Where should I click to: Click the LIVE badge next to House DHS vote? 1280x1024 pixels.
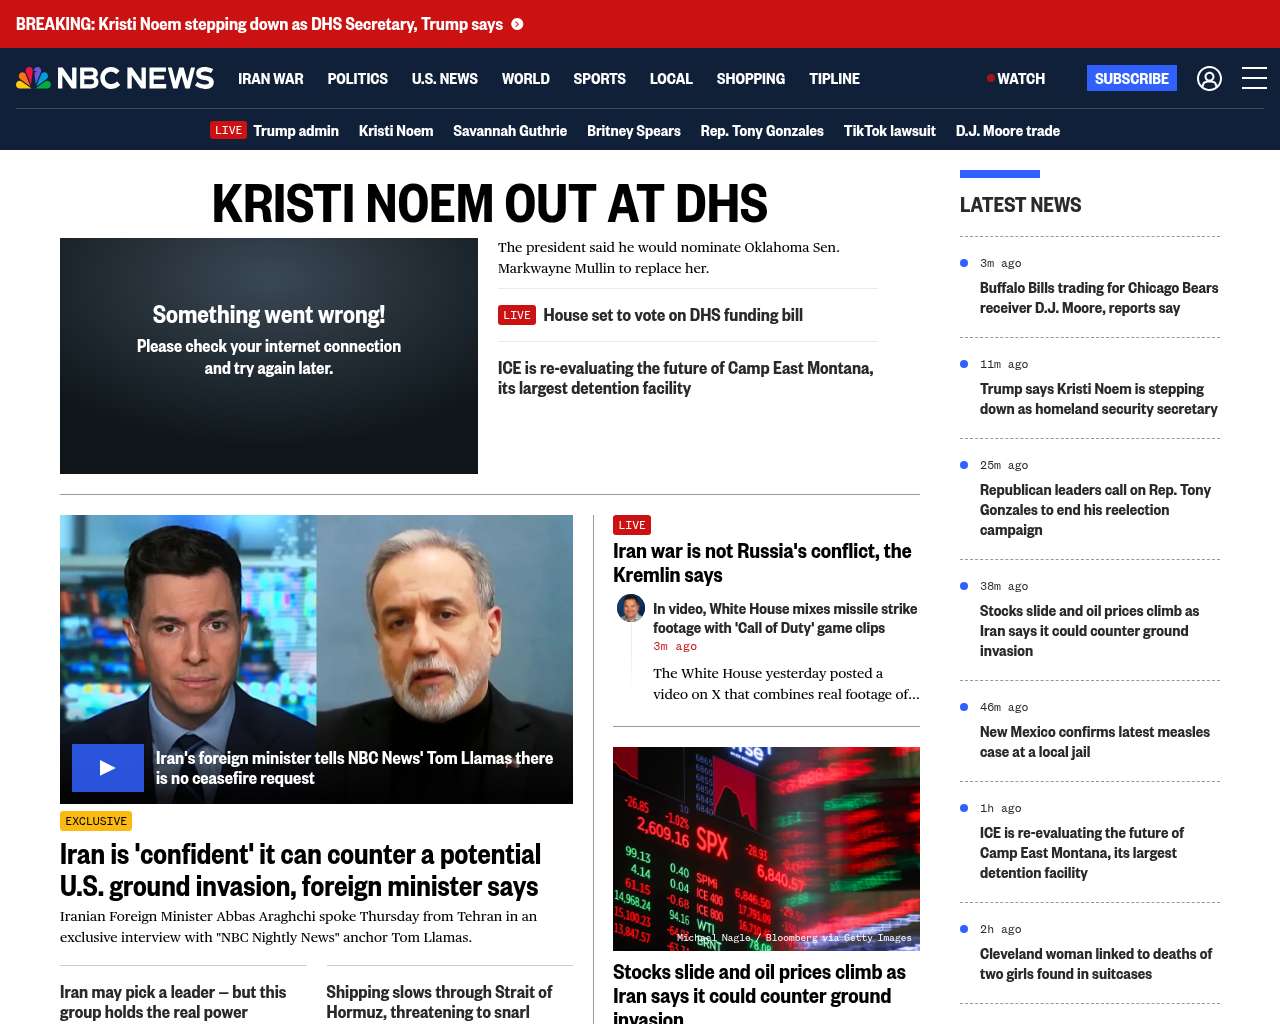coord(517,315)
